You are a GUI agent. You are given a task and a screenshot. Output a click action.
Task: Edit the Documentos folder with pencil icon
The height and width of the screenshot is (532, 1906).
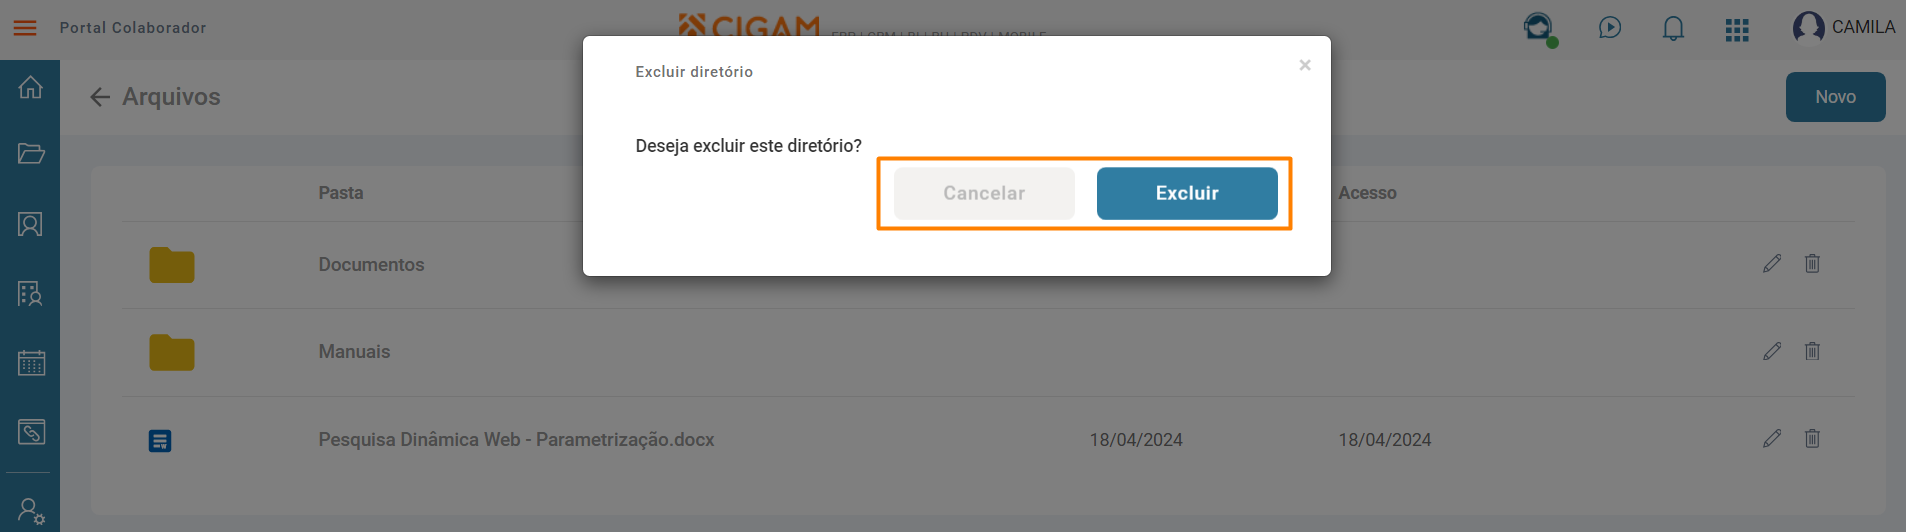[x=1772, y=264]
